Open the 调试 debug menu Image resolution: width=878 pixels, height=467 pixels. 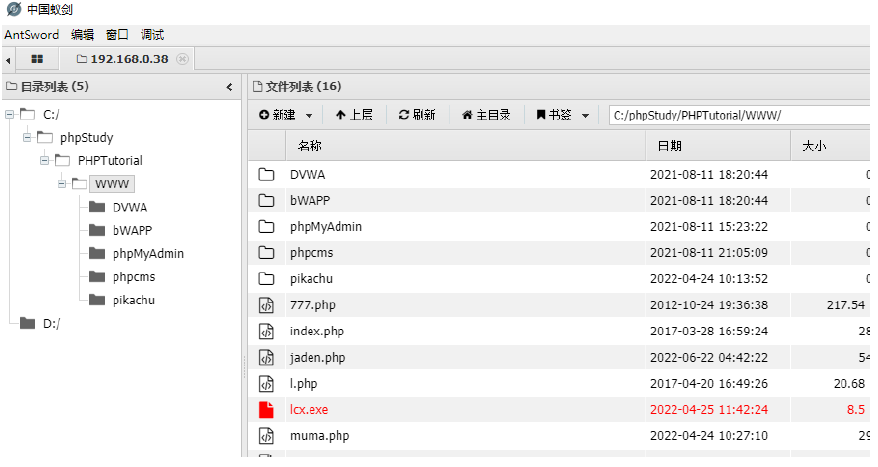pos(152,34)
